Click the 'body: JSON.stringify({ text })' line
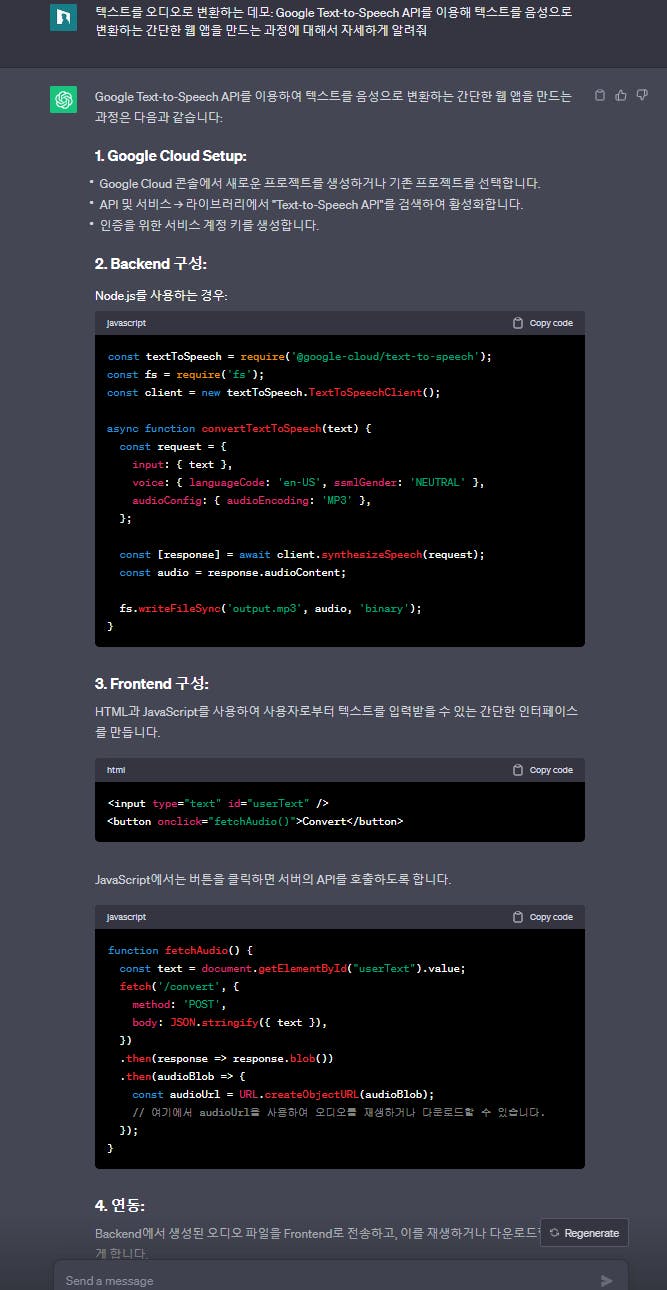The image size is (667, 1290). coord(230,1022)
